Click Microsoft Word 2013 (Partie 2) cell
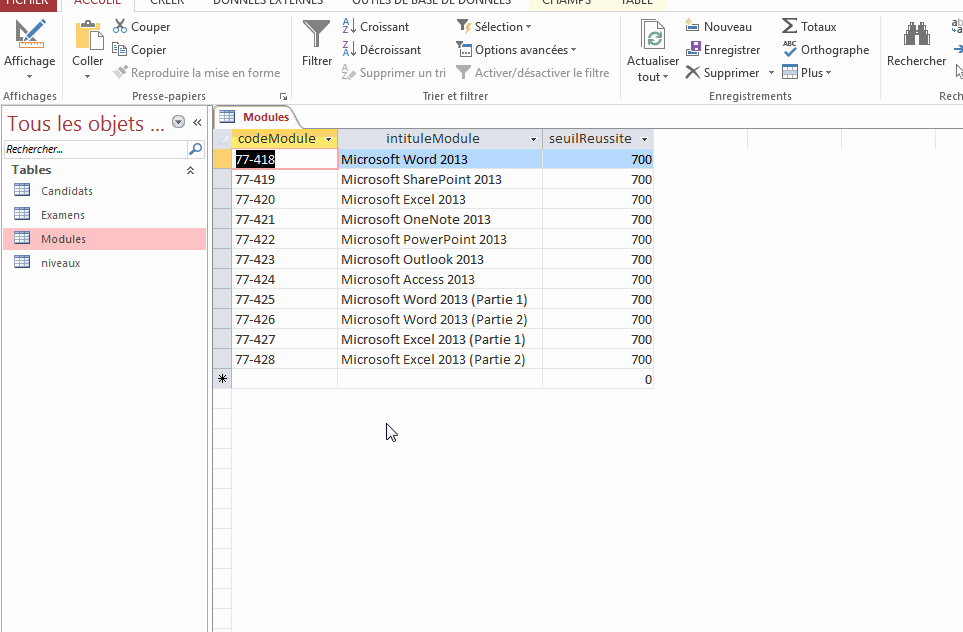This screenshot has height=632, width=963. tap(440, 319)
